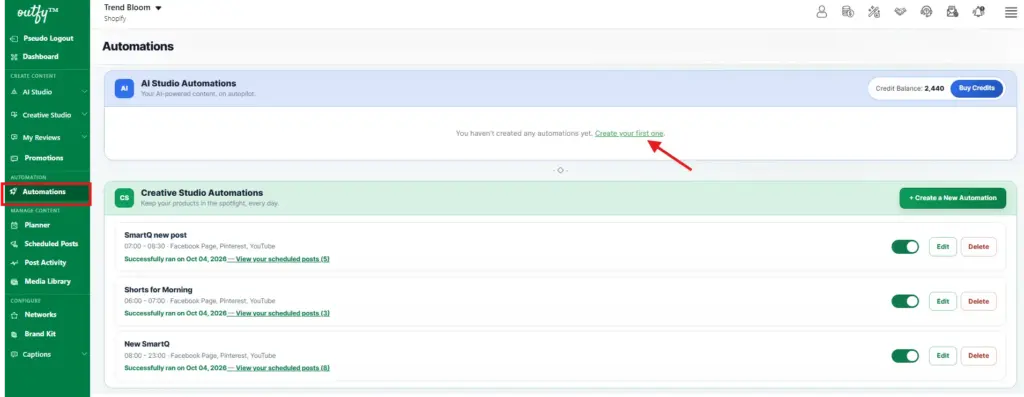
Task: View your scheduled posts (8) link
Action: click(x=282, y=368)
